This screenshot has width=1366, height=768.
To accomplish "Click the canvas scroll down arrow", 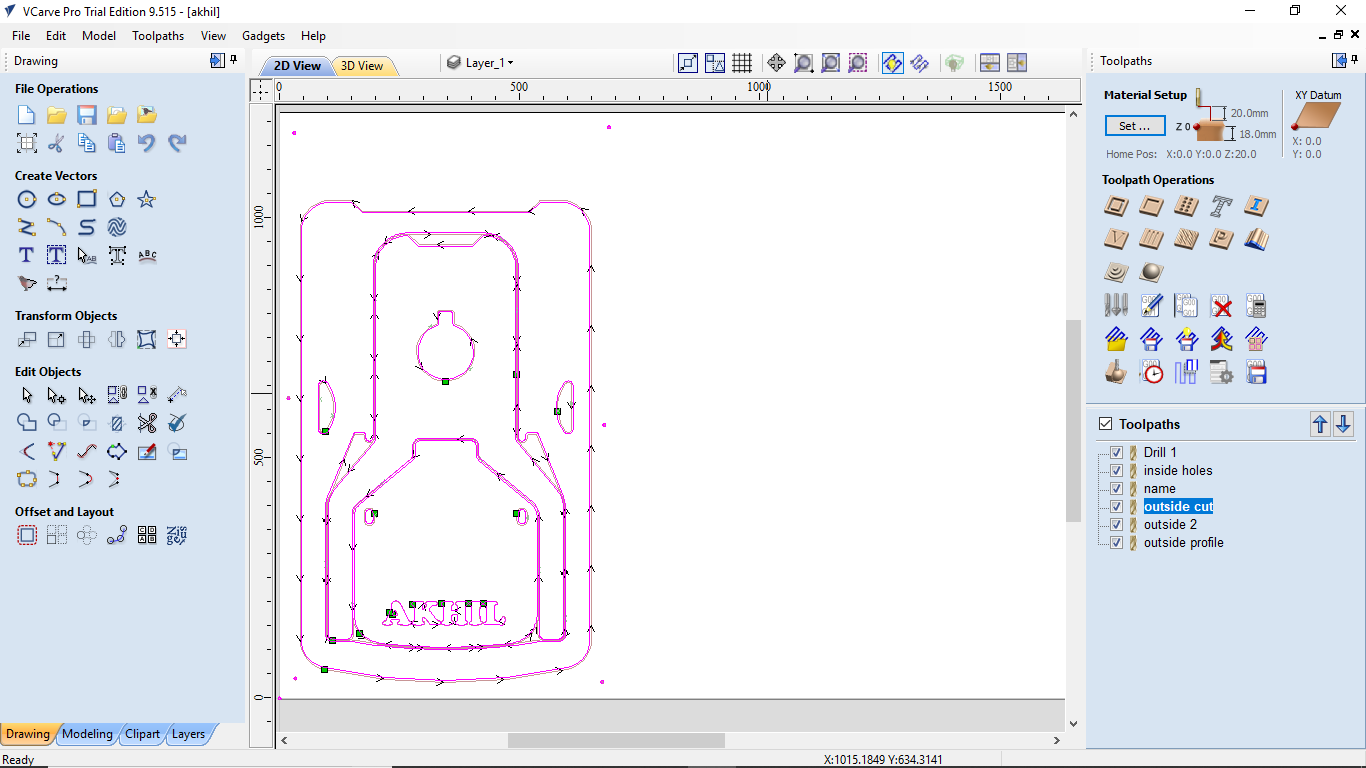I will point(1073,724).
